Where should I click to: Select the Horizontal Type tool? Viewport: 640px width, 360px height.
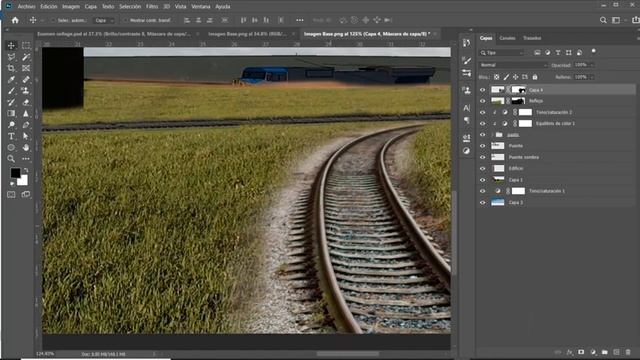click(x=11, y=136)
